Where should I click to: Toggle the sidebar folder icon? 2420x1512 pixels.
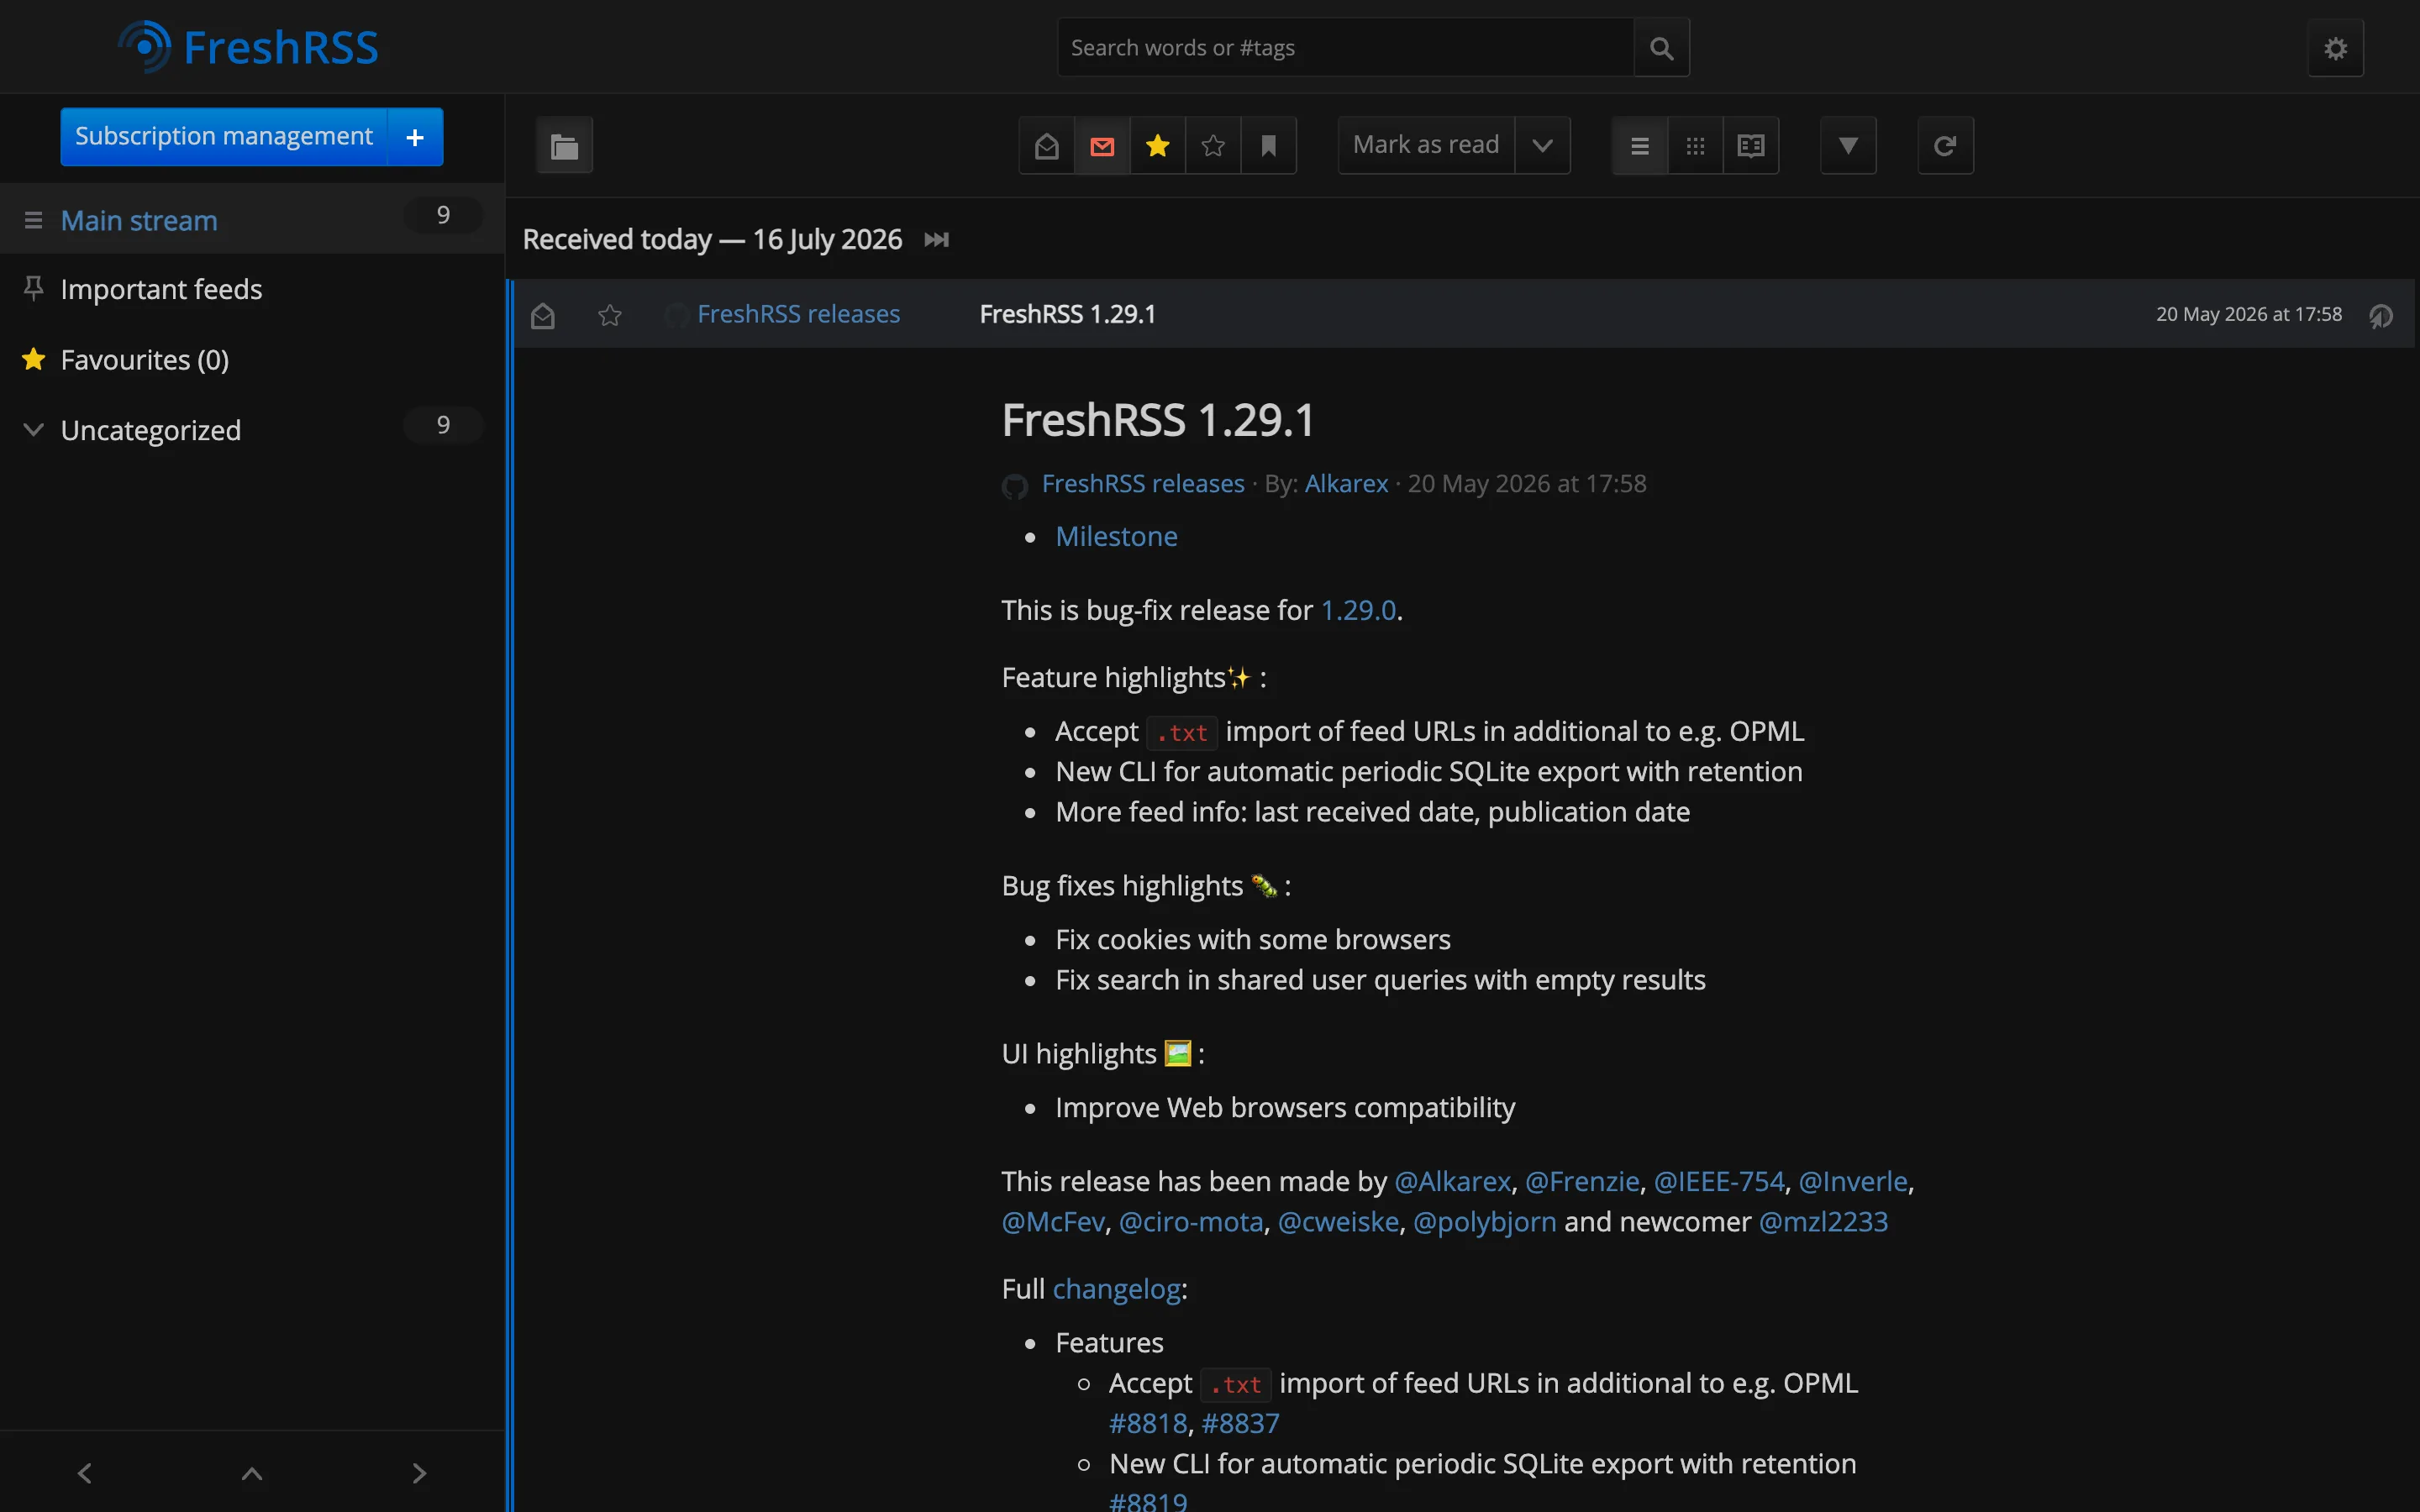click(564, 146)
